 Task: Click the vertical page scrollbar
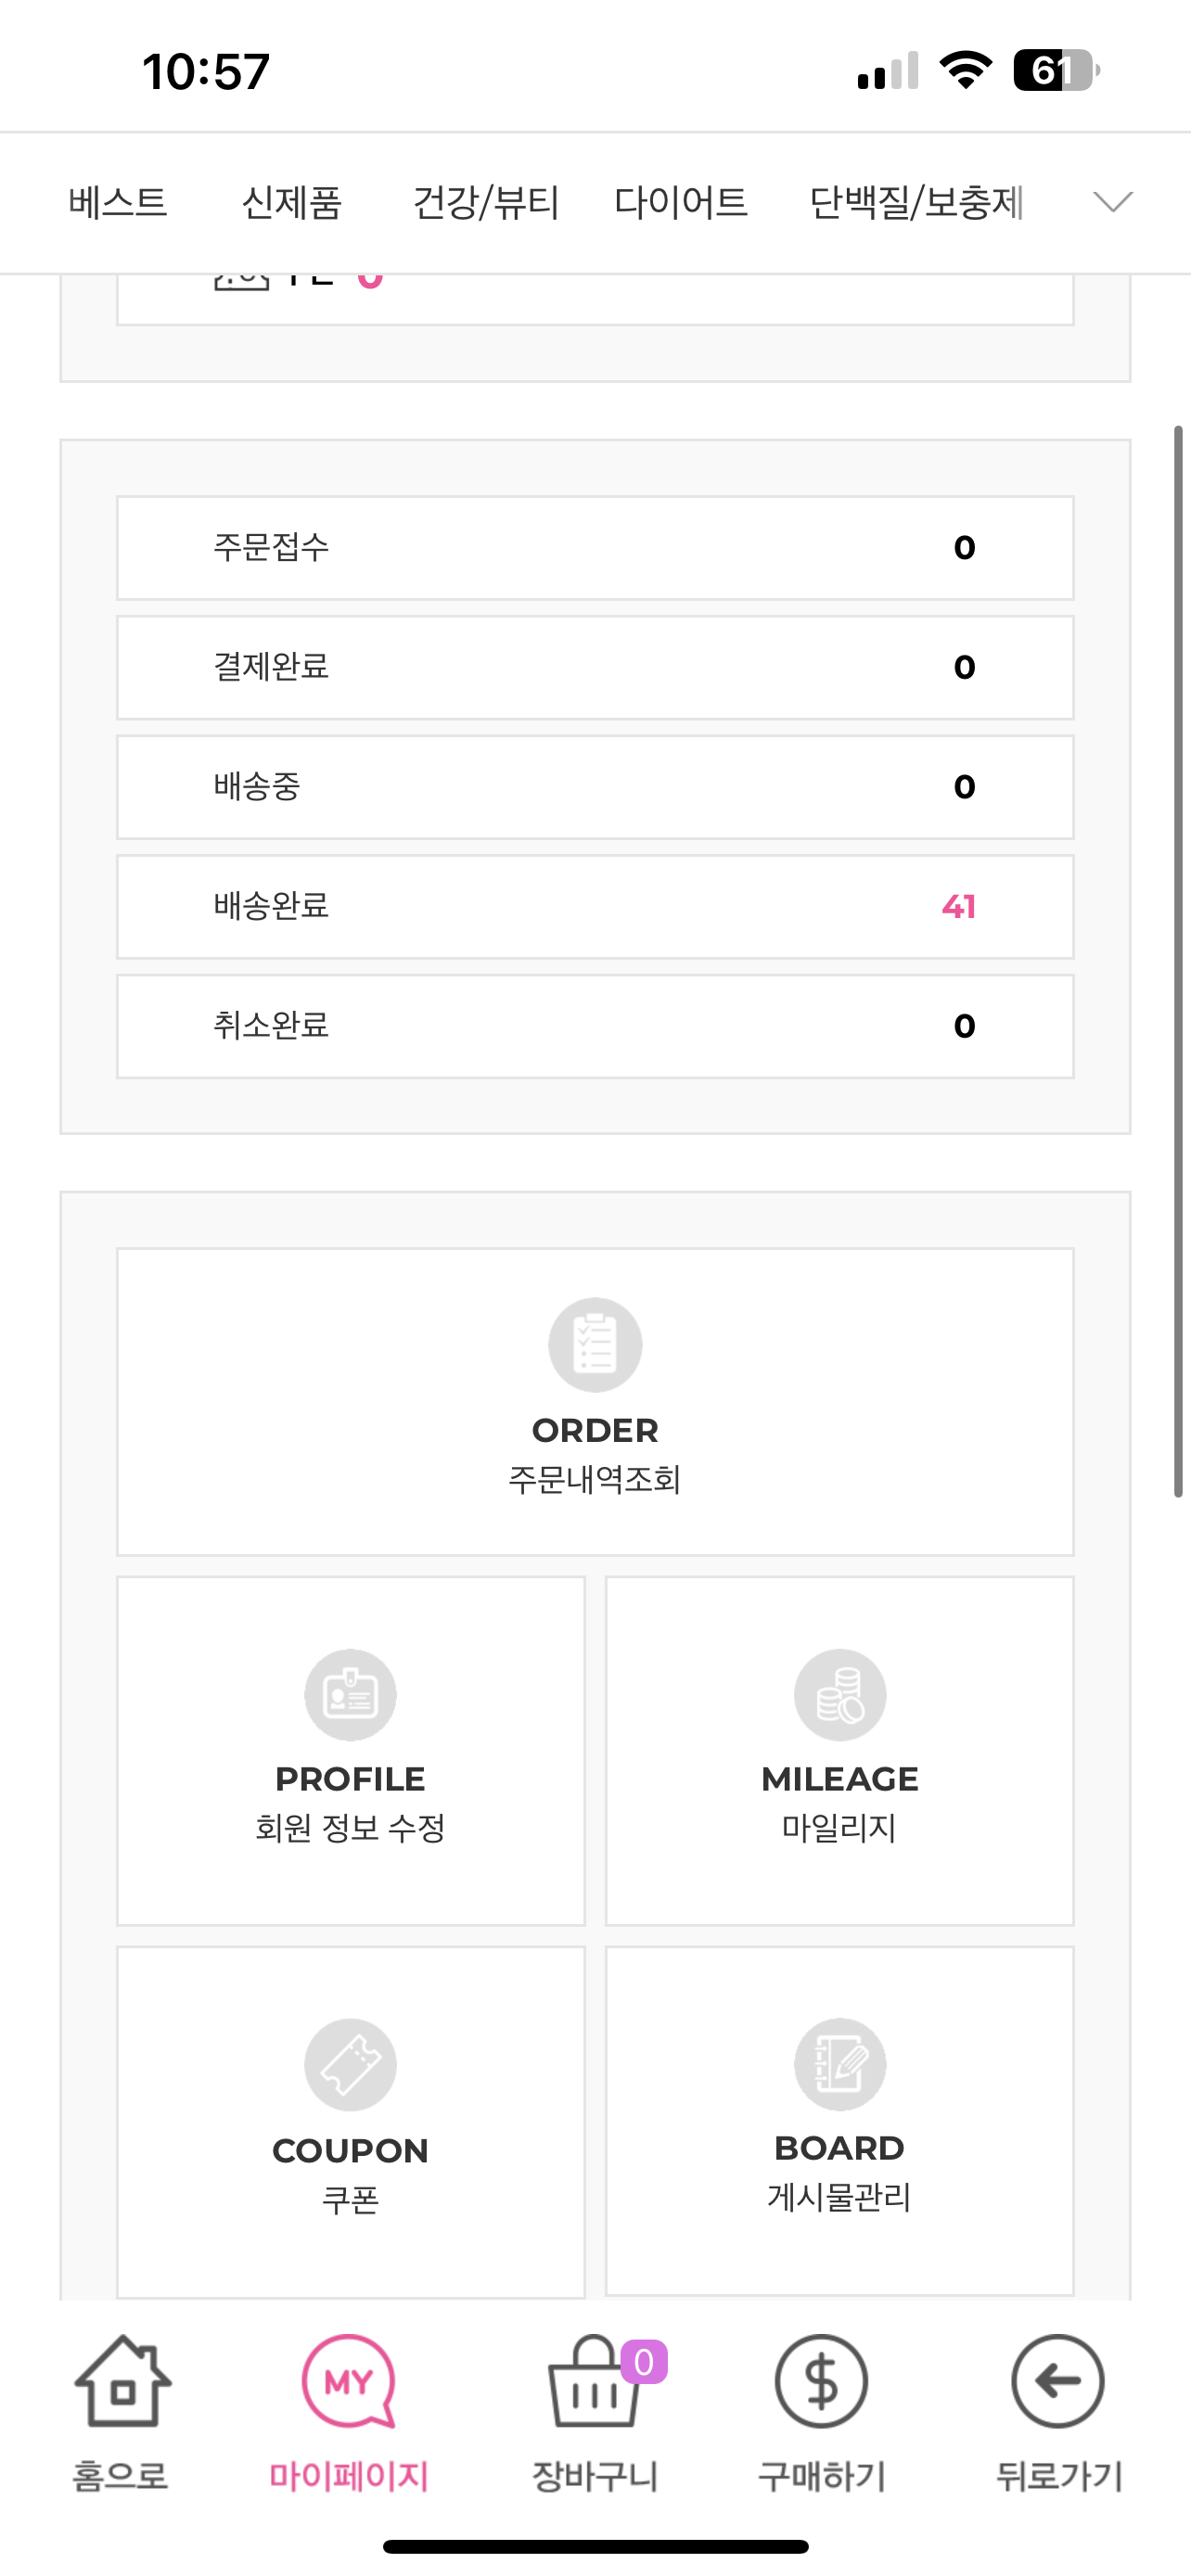point(1178,961)
